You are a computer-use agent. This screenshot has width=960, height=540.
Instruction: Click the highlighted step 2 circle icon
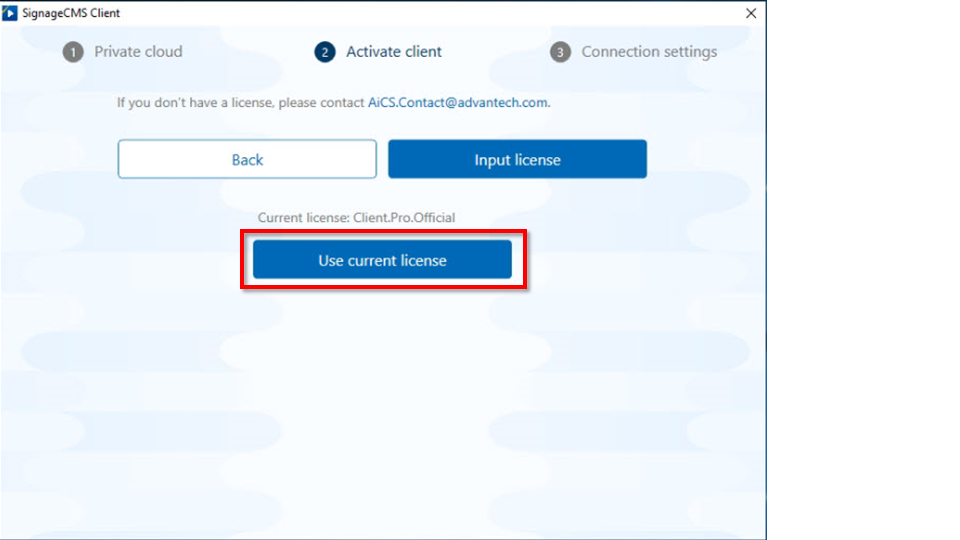click(324, 52)
